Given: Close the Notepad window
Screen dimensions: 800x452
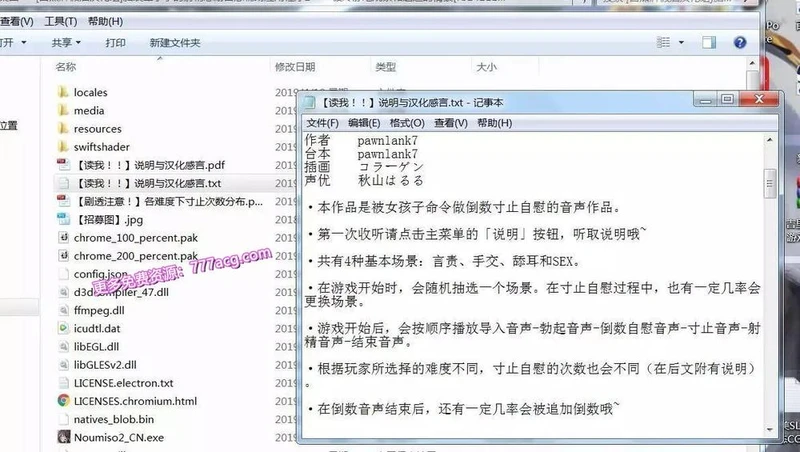Looking at the screenshot, I should pyautogui.click(x=759, y=99).
